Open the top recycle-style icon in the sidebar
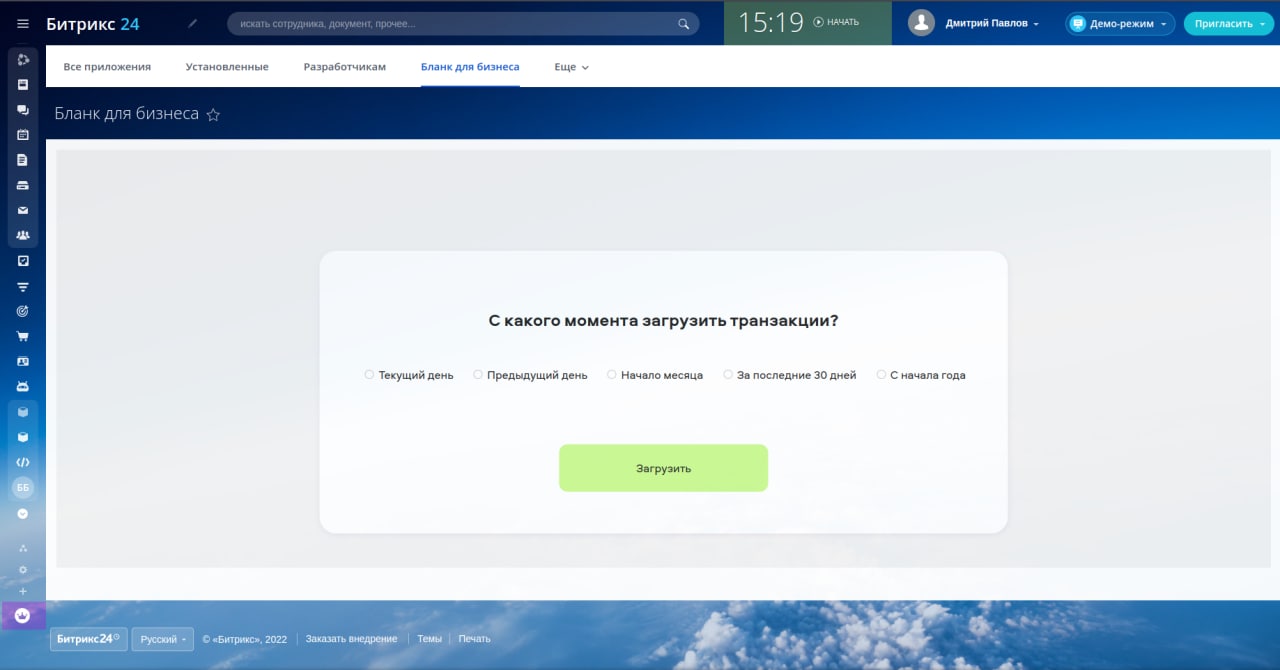The height and width of the screenshot is (670, 1280). [23, 60]
